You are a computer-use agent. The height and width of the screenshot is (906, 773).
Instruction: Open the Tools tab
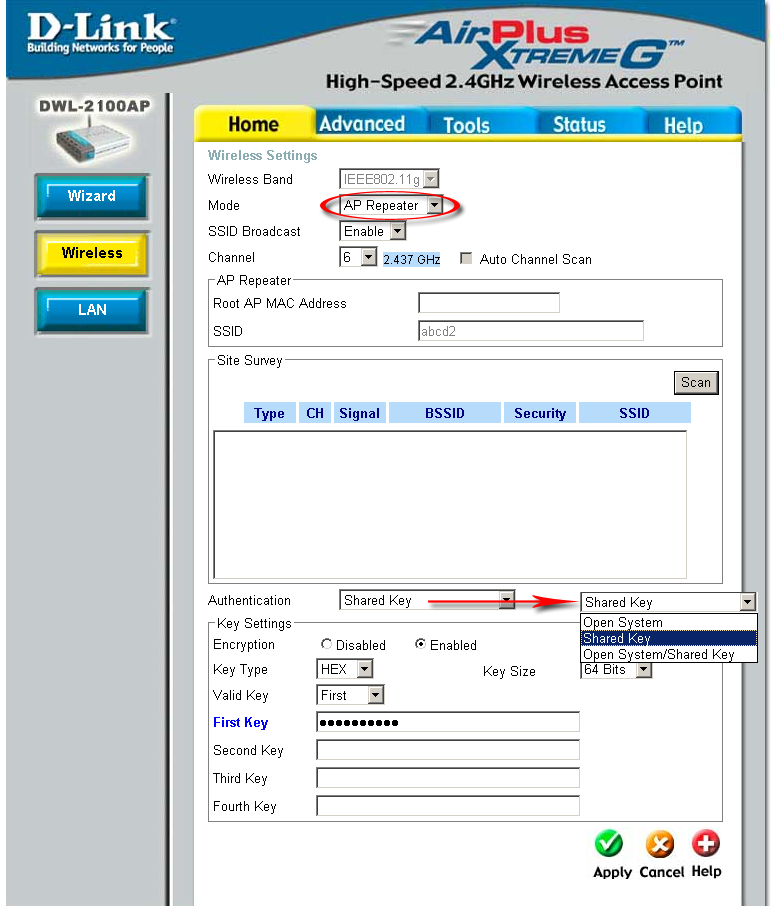[x=466, y=125]
